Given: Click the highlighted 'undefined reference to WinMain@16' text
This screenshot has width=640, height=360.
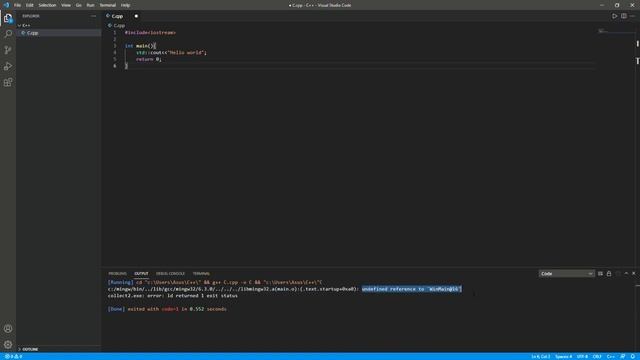Looking at the screenshot, I should point(411,289).
